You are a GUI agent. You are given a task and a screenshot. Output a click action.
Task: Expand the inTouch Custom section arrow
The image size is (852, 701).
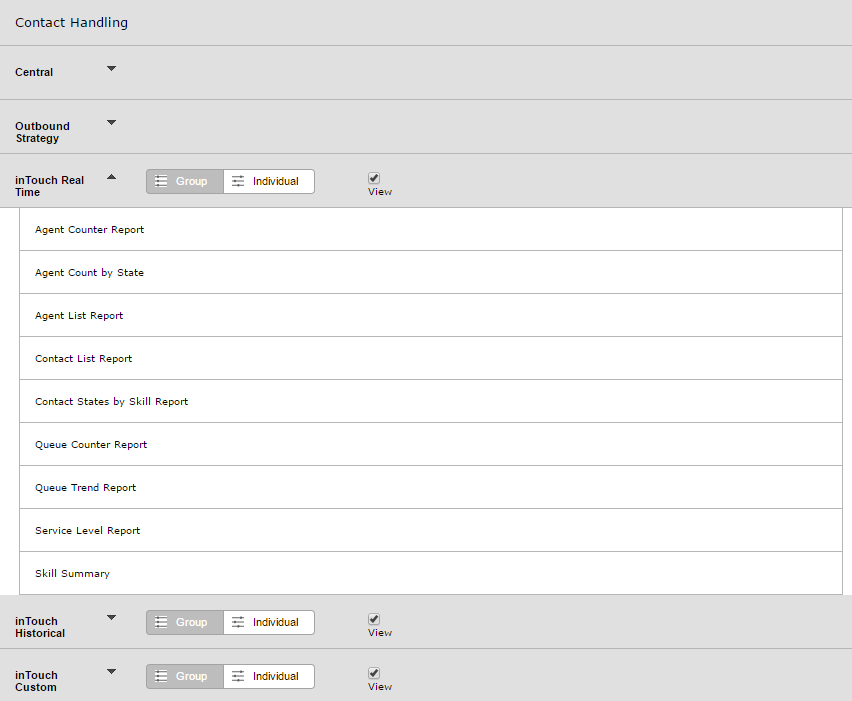111,672
